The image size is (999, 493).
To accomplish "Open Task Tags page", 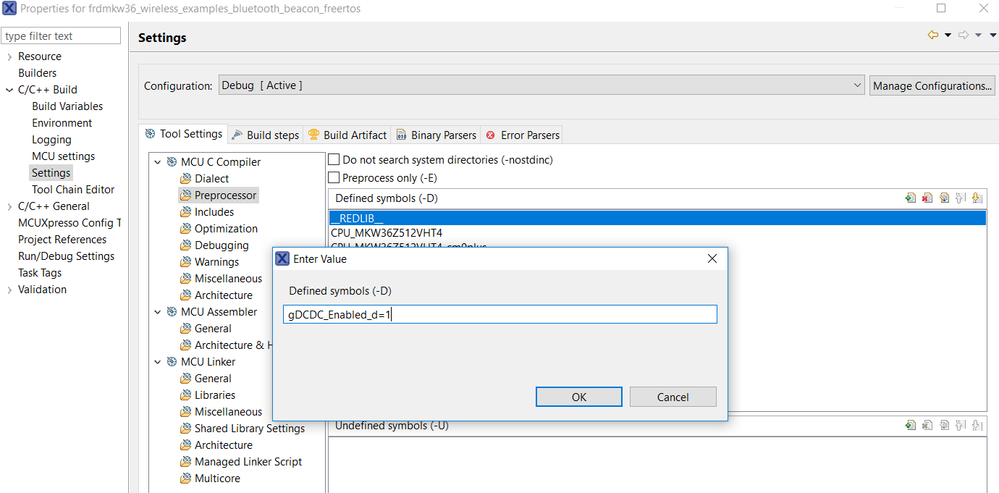I will tap(40, 273).
